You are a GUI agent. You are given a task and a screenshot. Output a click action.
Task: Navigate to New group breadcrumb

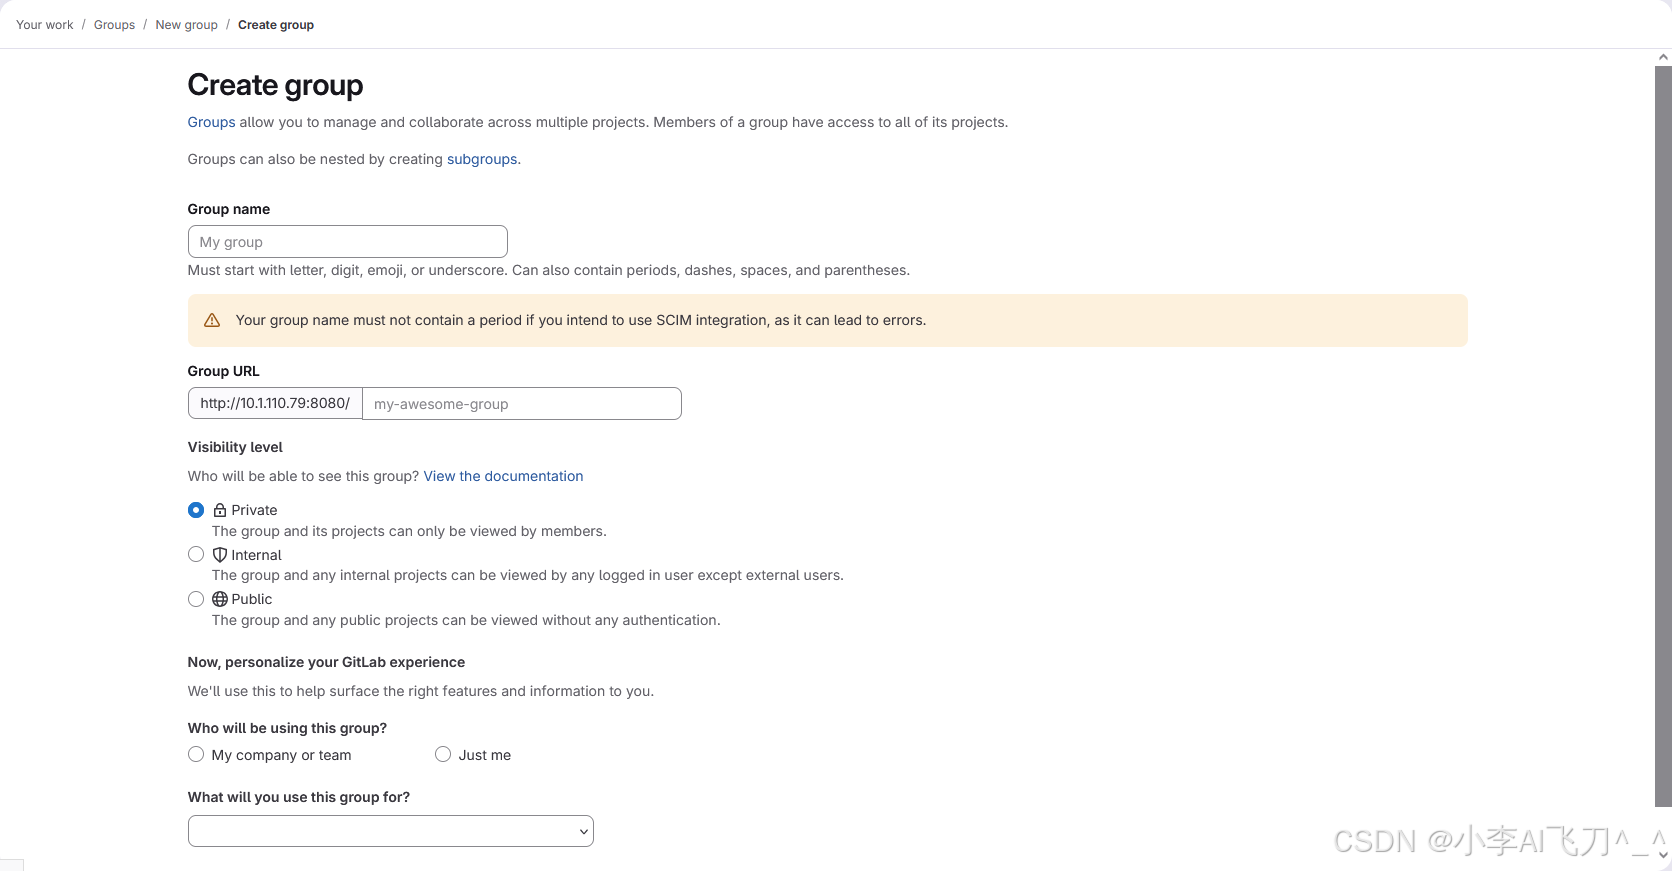point(186,25)
